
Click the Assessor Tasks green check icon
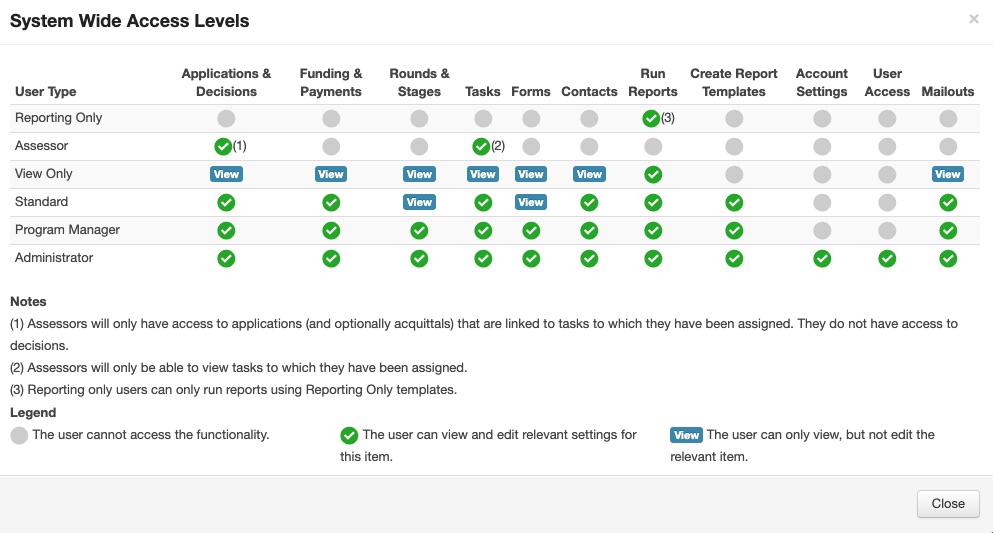[481, 146]
